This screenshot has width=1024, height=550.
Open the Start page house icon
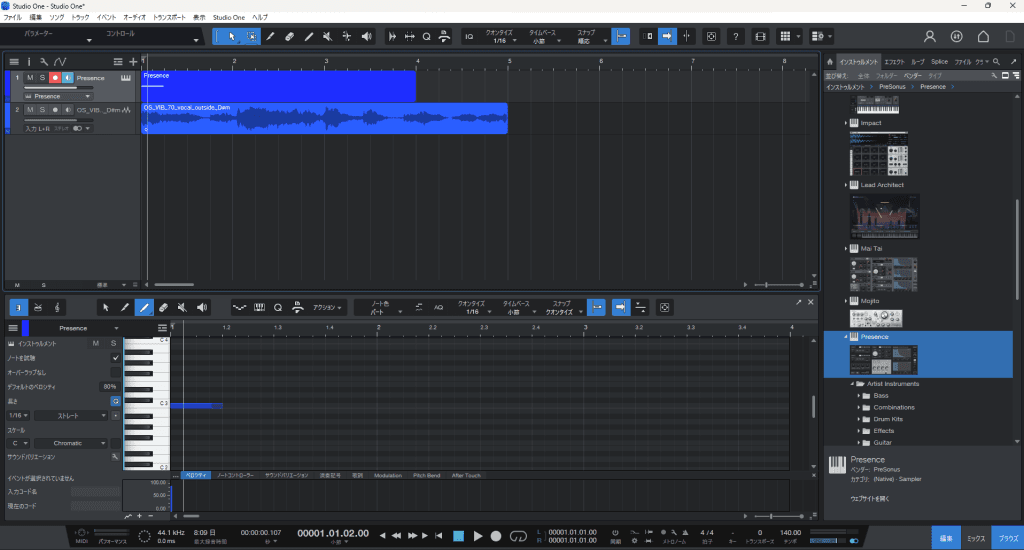983,37
